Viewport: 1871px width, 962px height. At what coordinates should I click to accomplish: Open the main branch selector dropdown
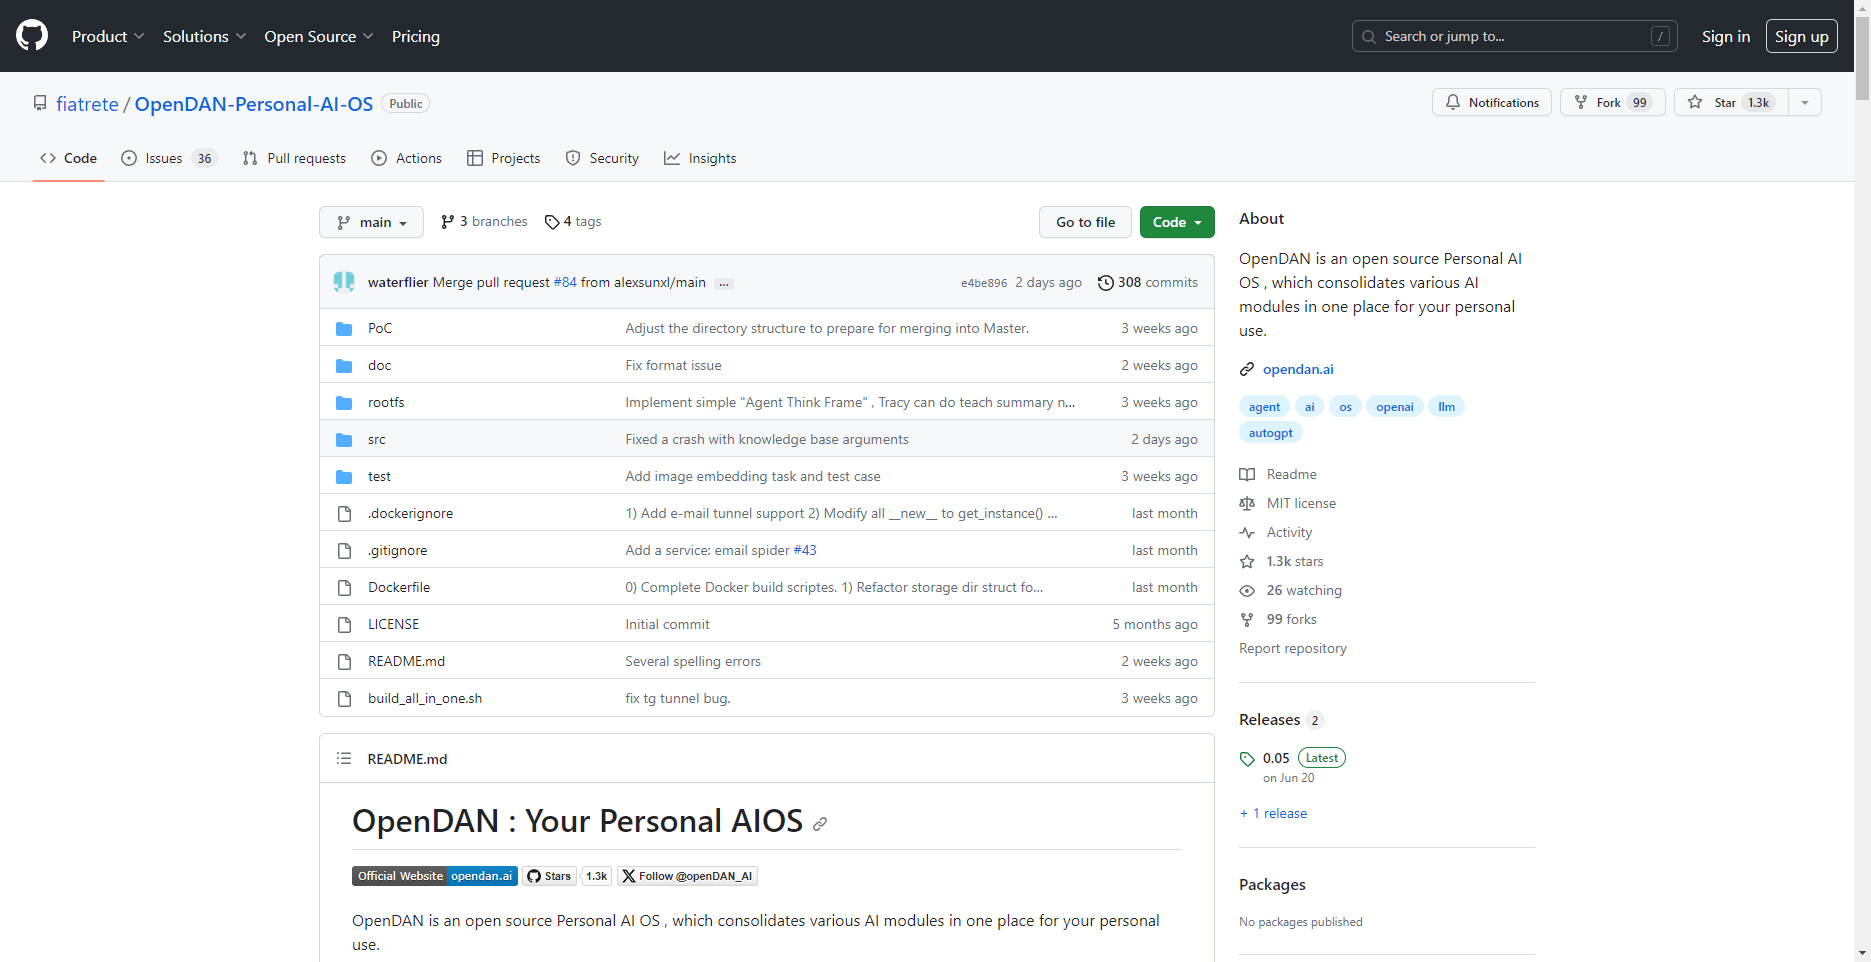click(x=371, y=222)
